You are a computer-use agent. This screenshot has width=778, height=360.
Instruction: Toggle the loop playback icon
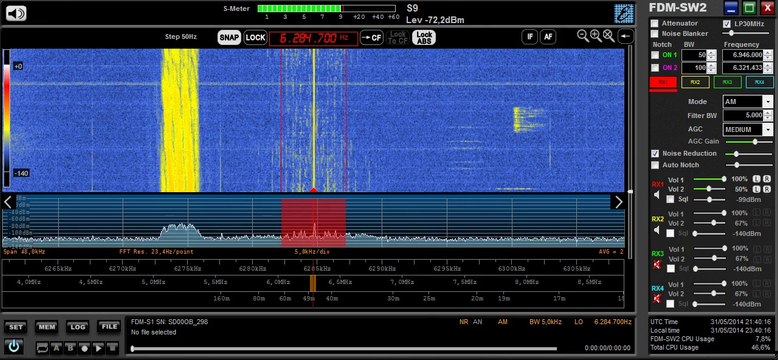[x=43, y=348]
